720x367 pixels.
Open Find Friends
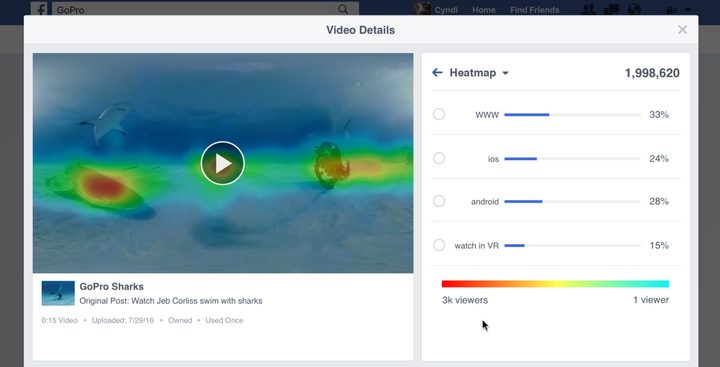pyautogui.click(x=534, y=10)
